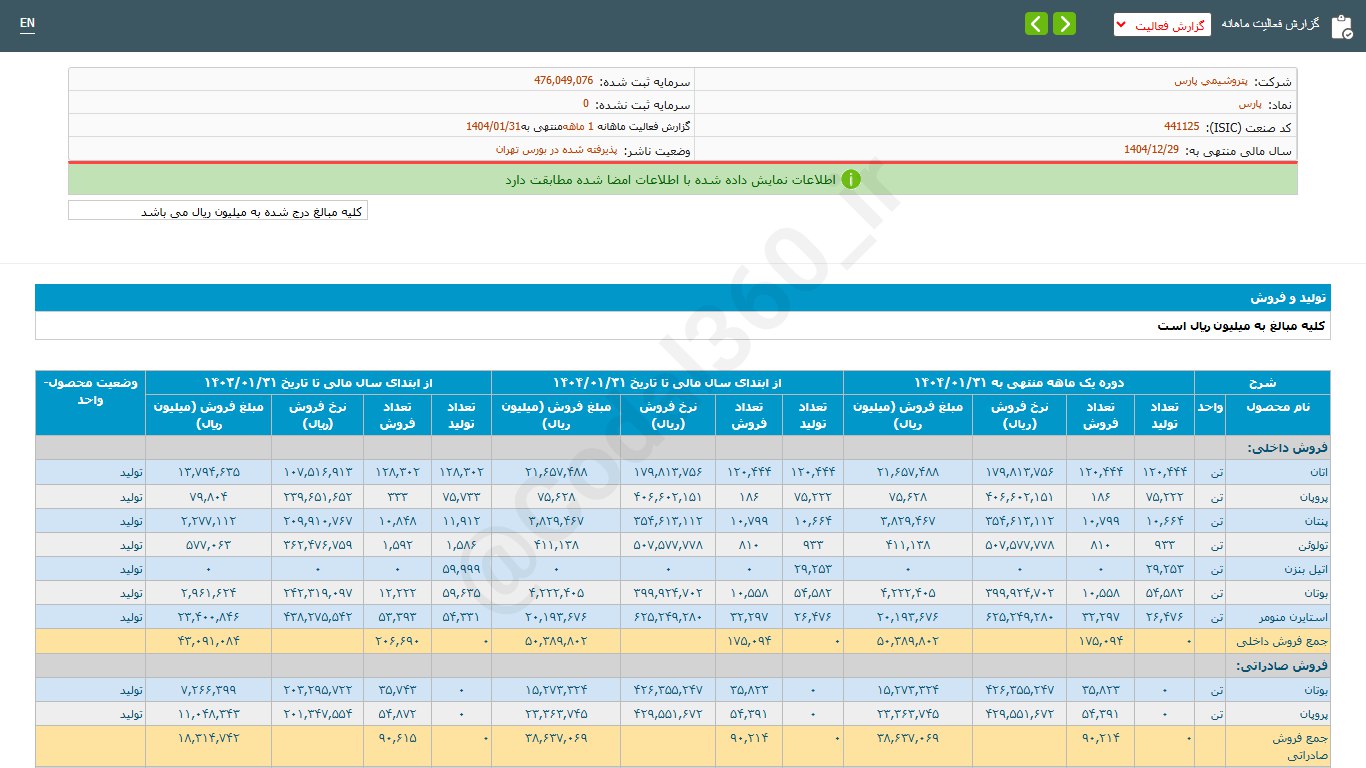Click the monthly activity report clipboard icon
Screen dimensions: 1366x768
[1341, 26]
